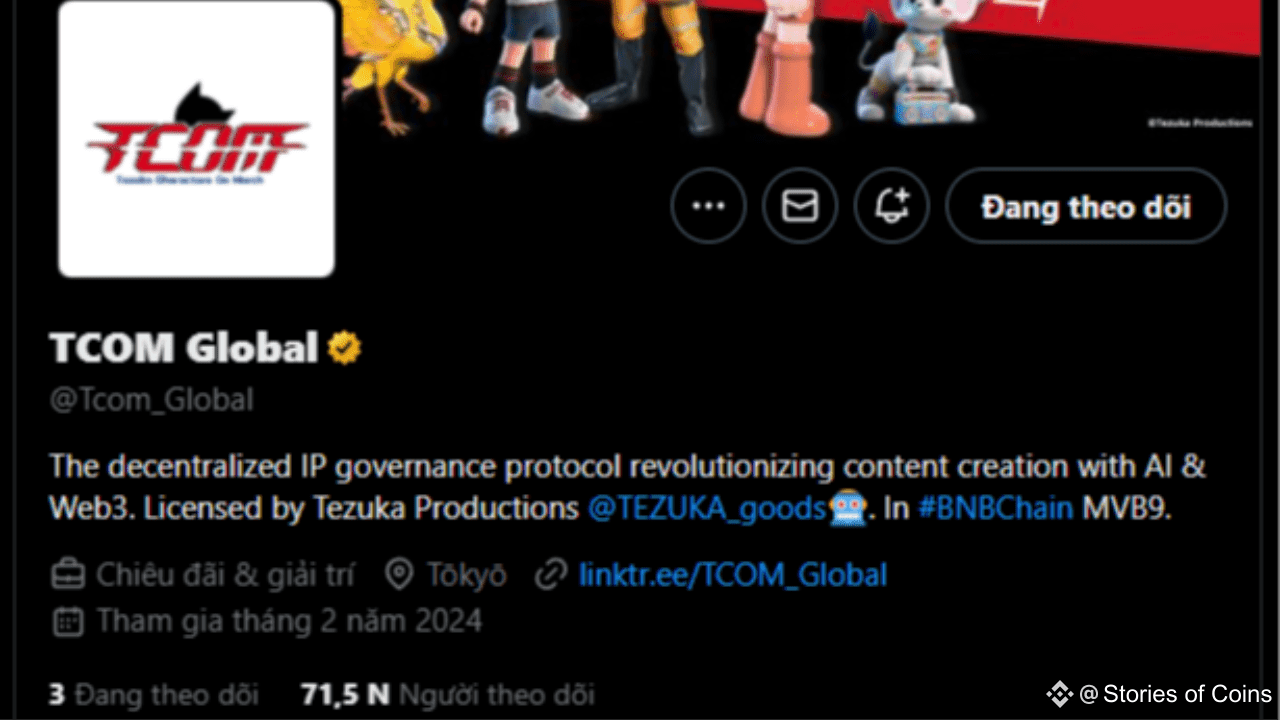Open the three-dot more options menu
1280x720 pixels.
(x=708, y=206)
